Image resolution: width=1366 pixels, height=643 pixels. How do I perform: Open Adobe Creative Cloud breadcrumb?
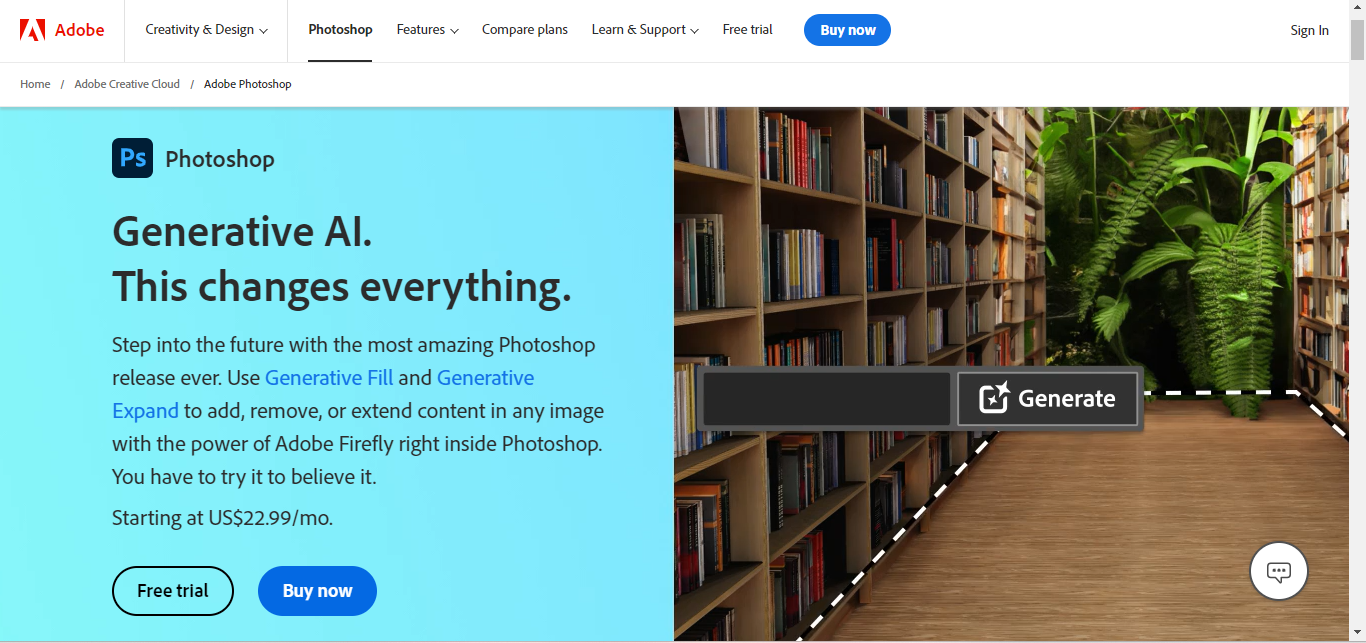[x=127, y=84]
